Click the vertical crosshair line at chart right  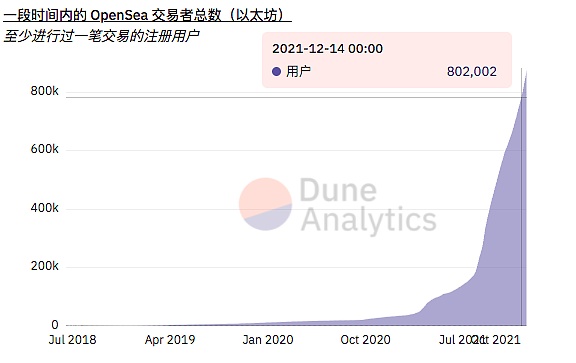[x=521, y=197]
